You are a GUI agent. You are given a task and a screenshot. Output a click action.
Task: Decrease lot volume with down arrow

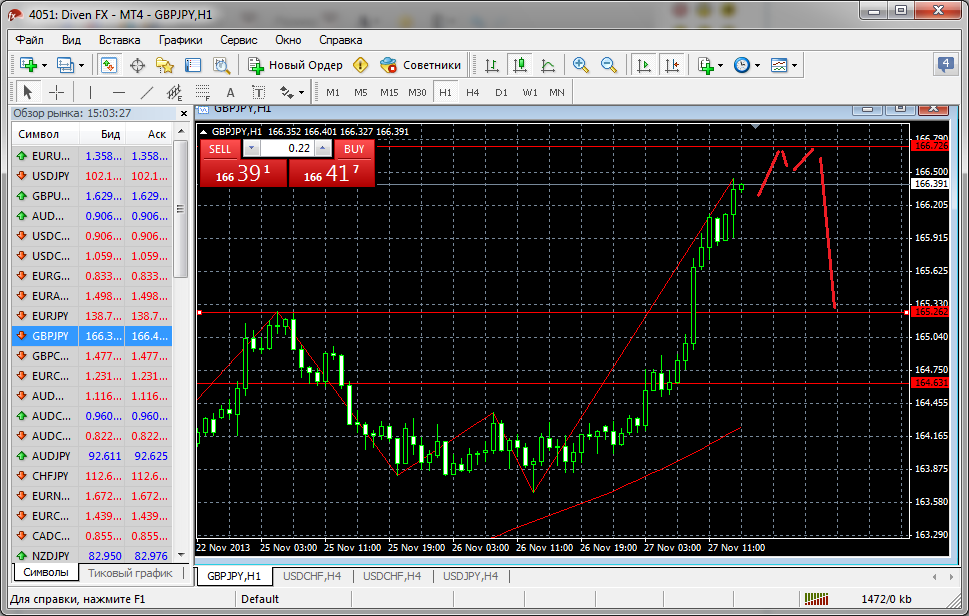coord(251,148)
